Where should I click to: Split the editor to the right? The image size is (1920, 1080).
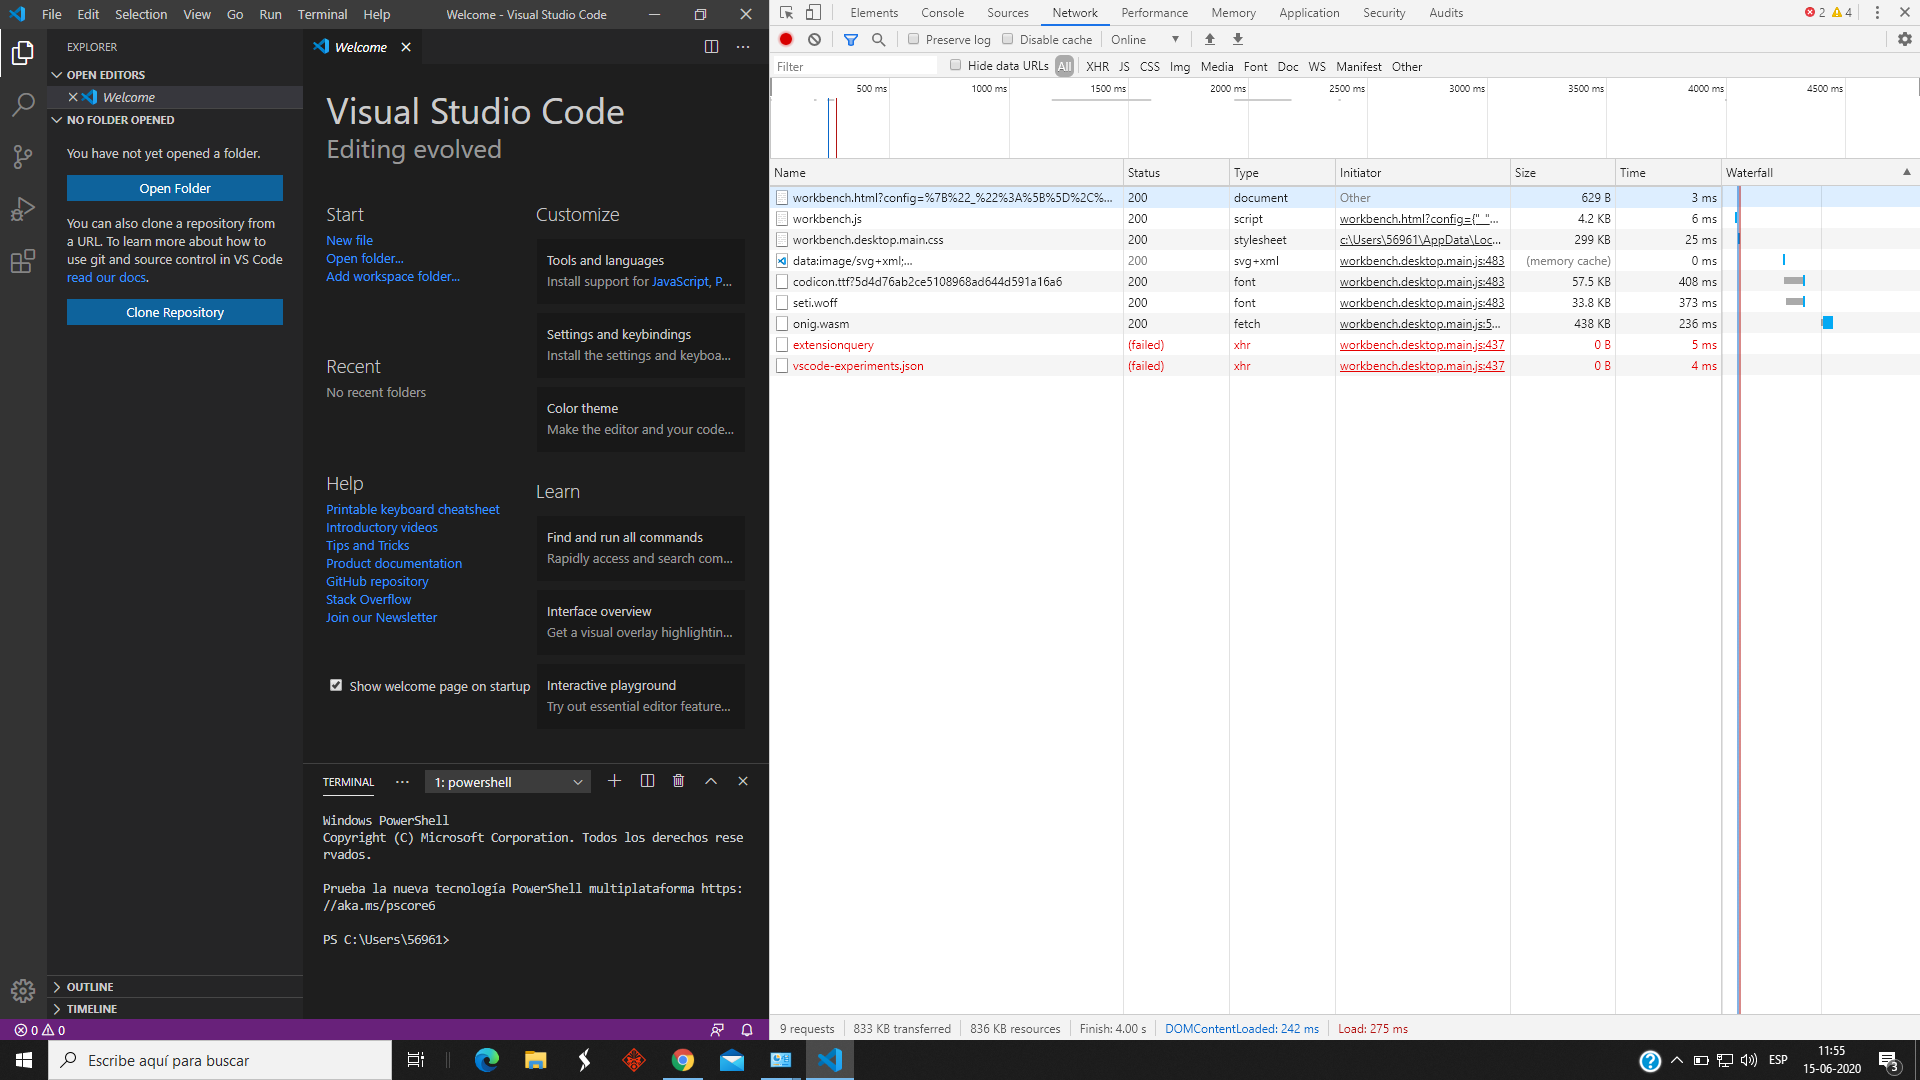711,47
